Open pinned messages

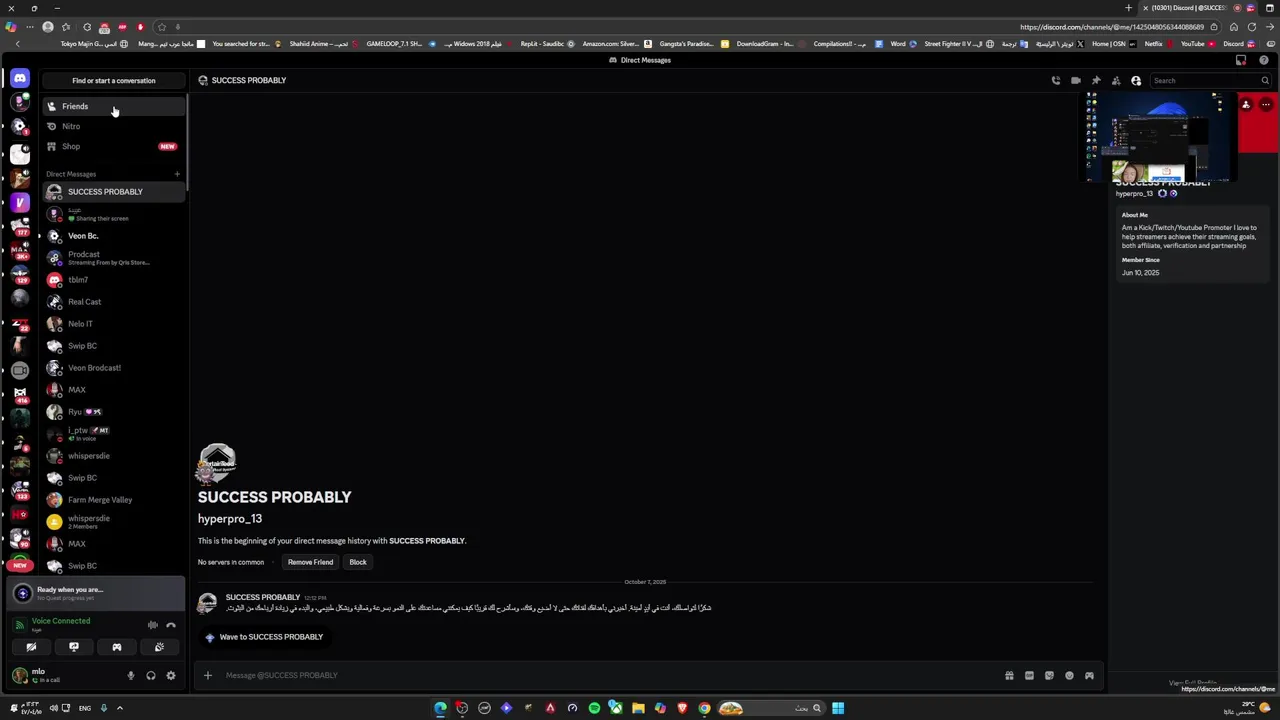tap(1096, 80)
